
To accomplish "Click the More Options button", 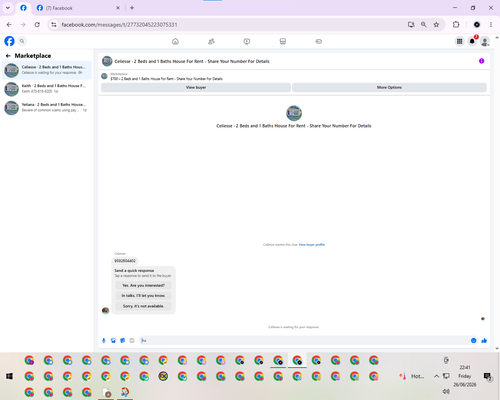I will point(389,87).
